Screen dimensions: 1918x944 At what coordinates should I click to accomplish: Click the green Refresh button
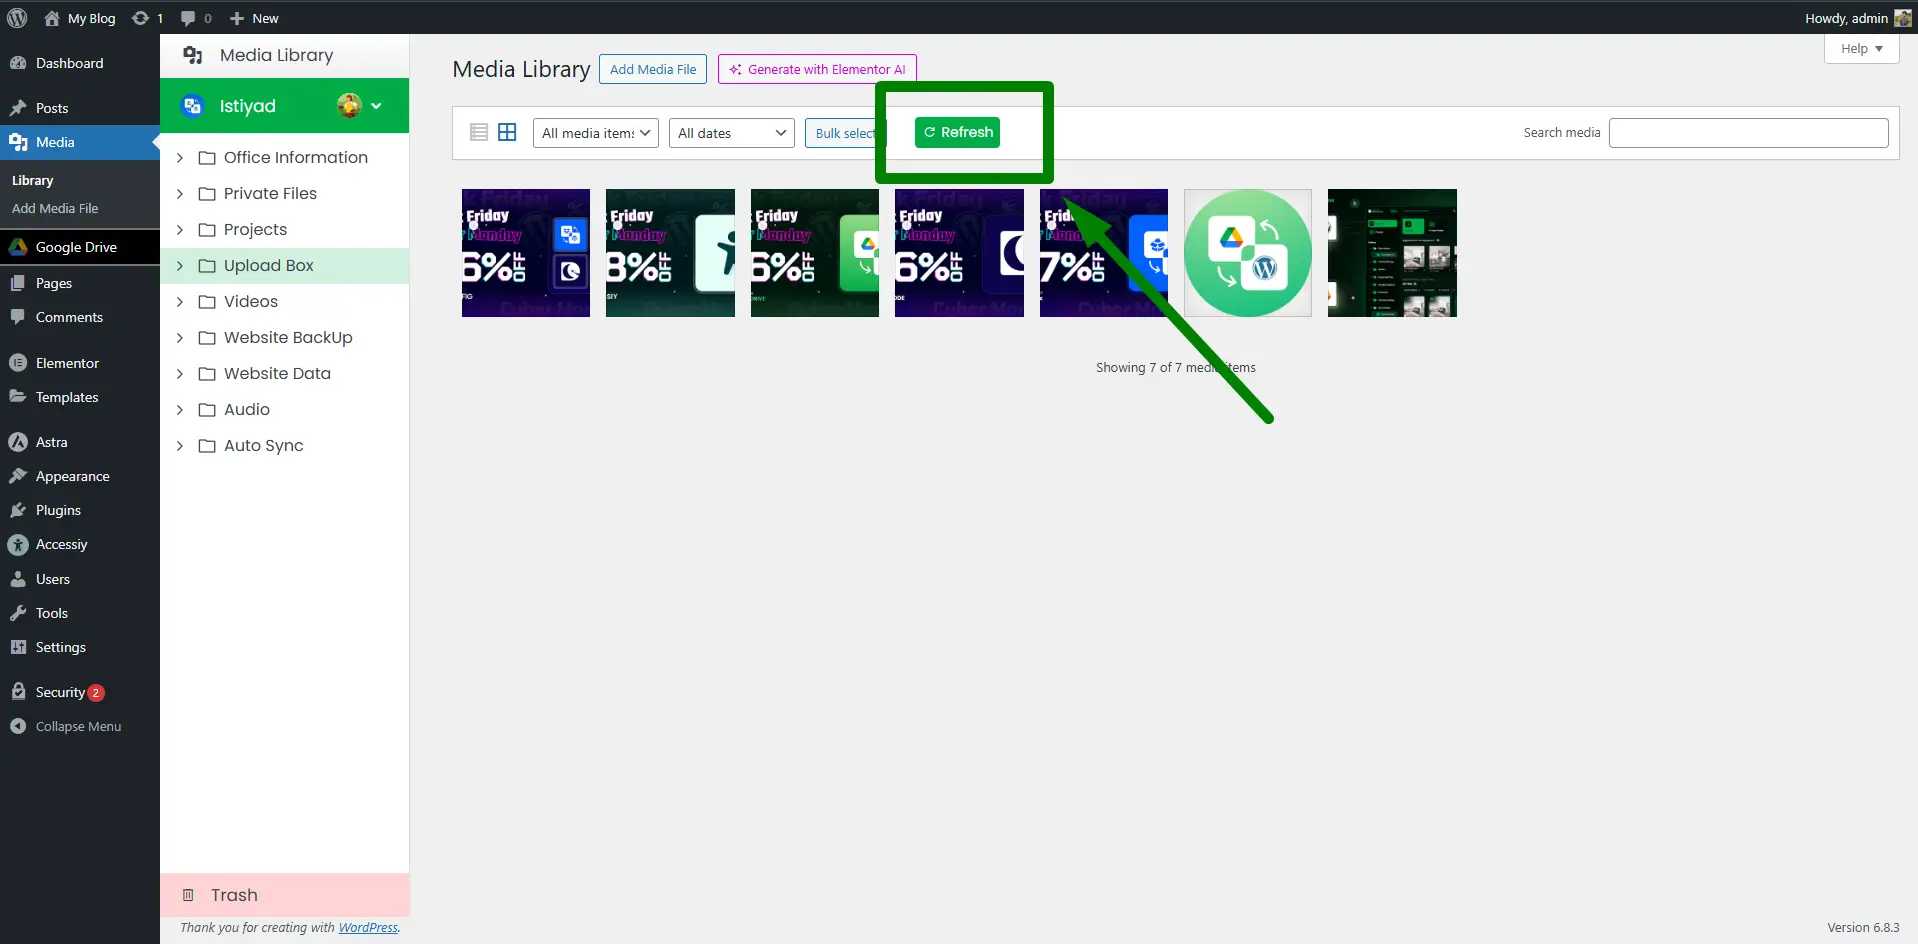pos(957,132)
